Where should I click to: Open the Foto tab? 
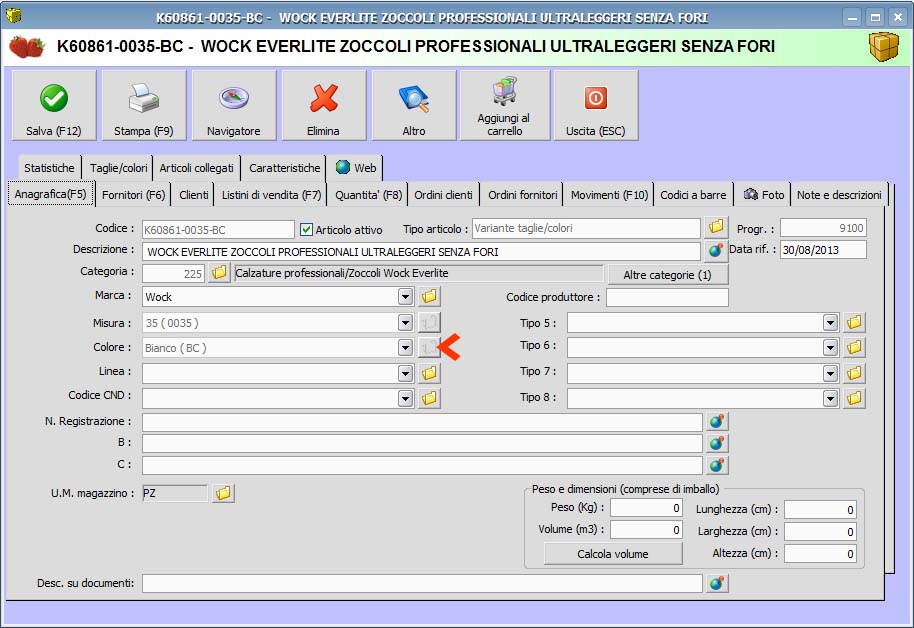tap(764, 195)
